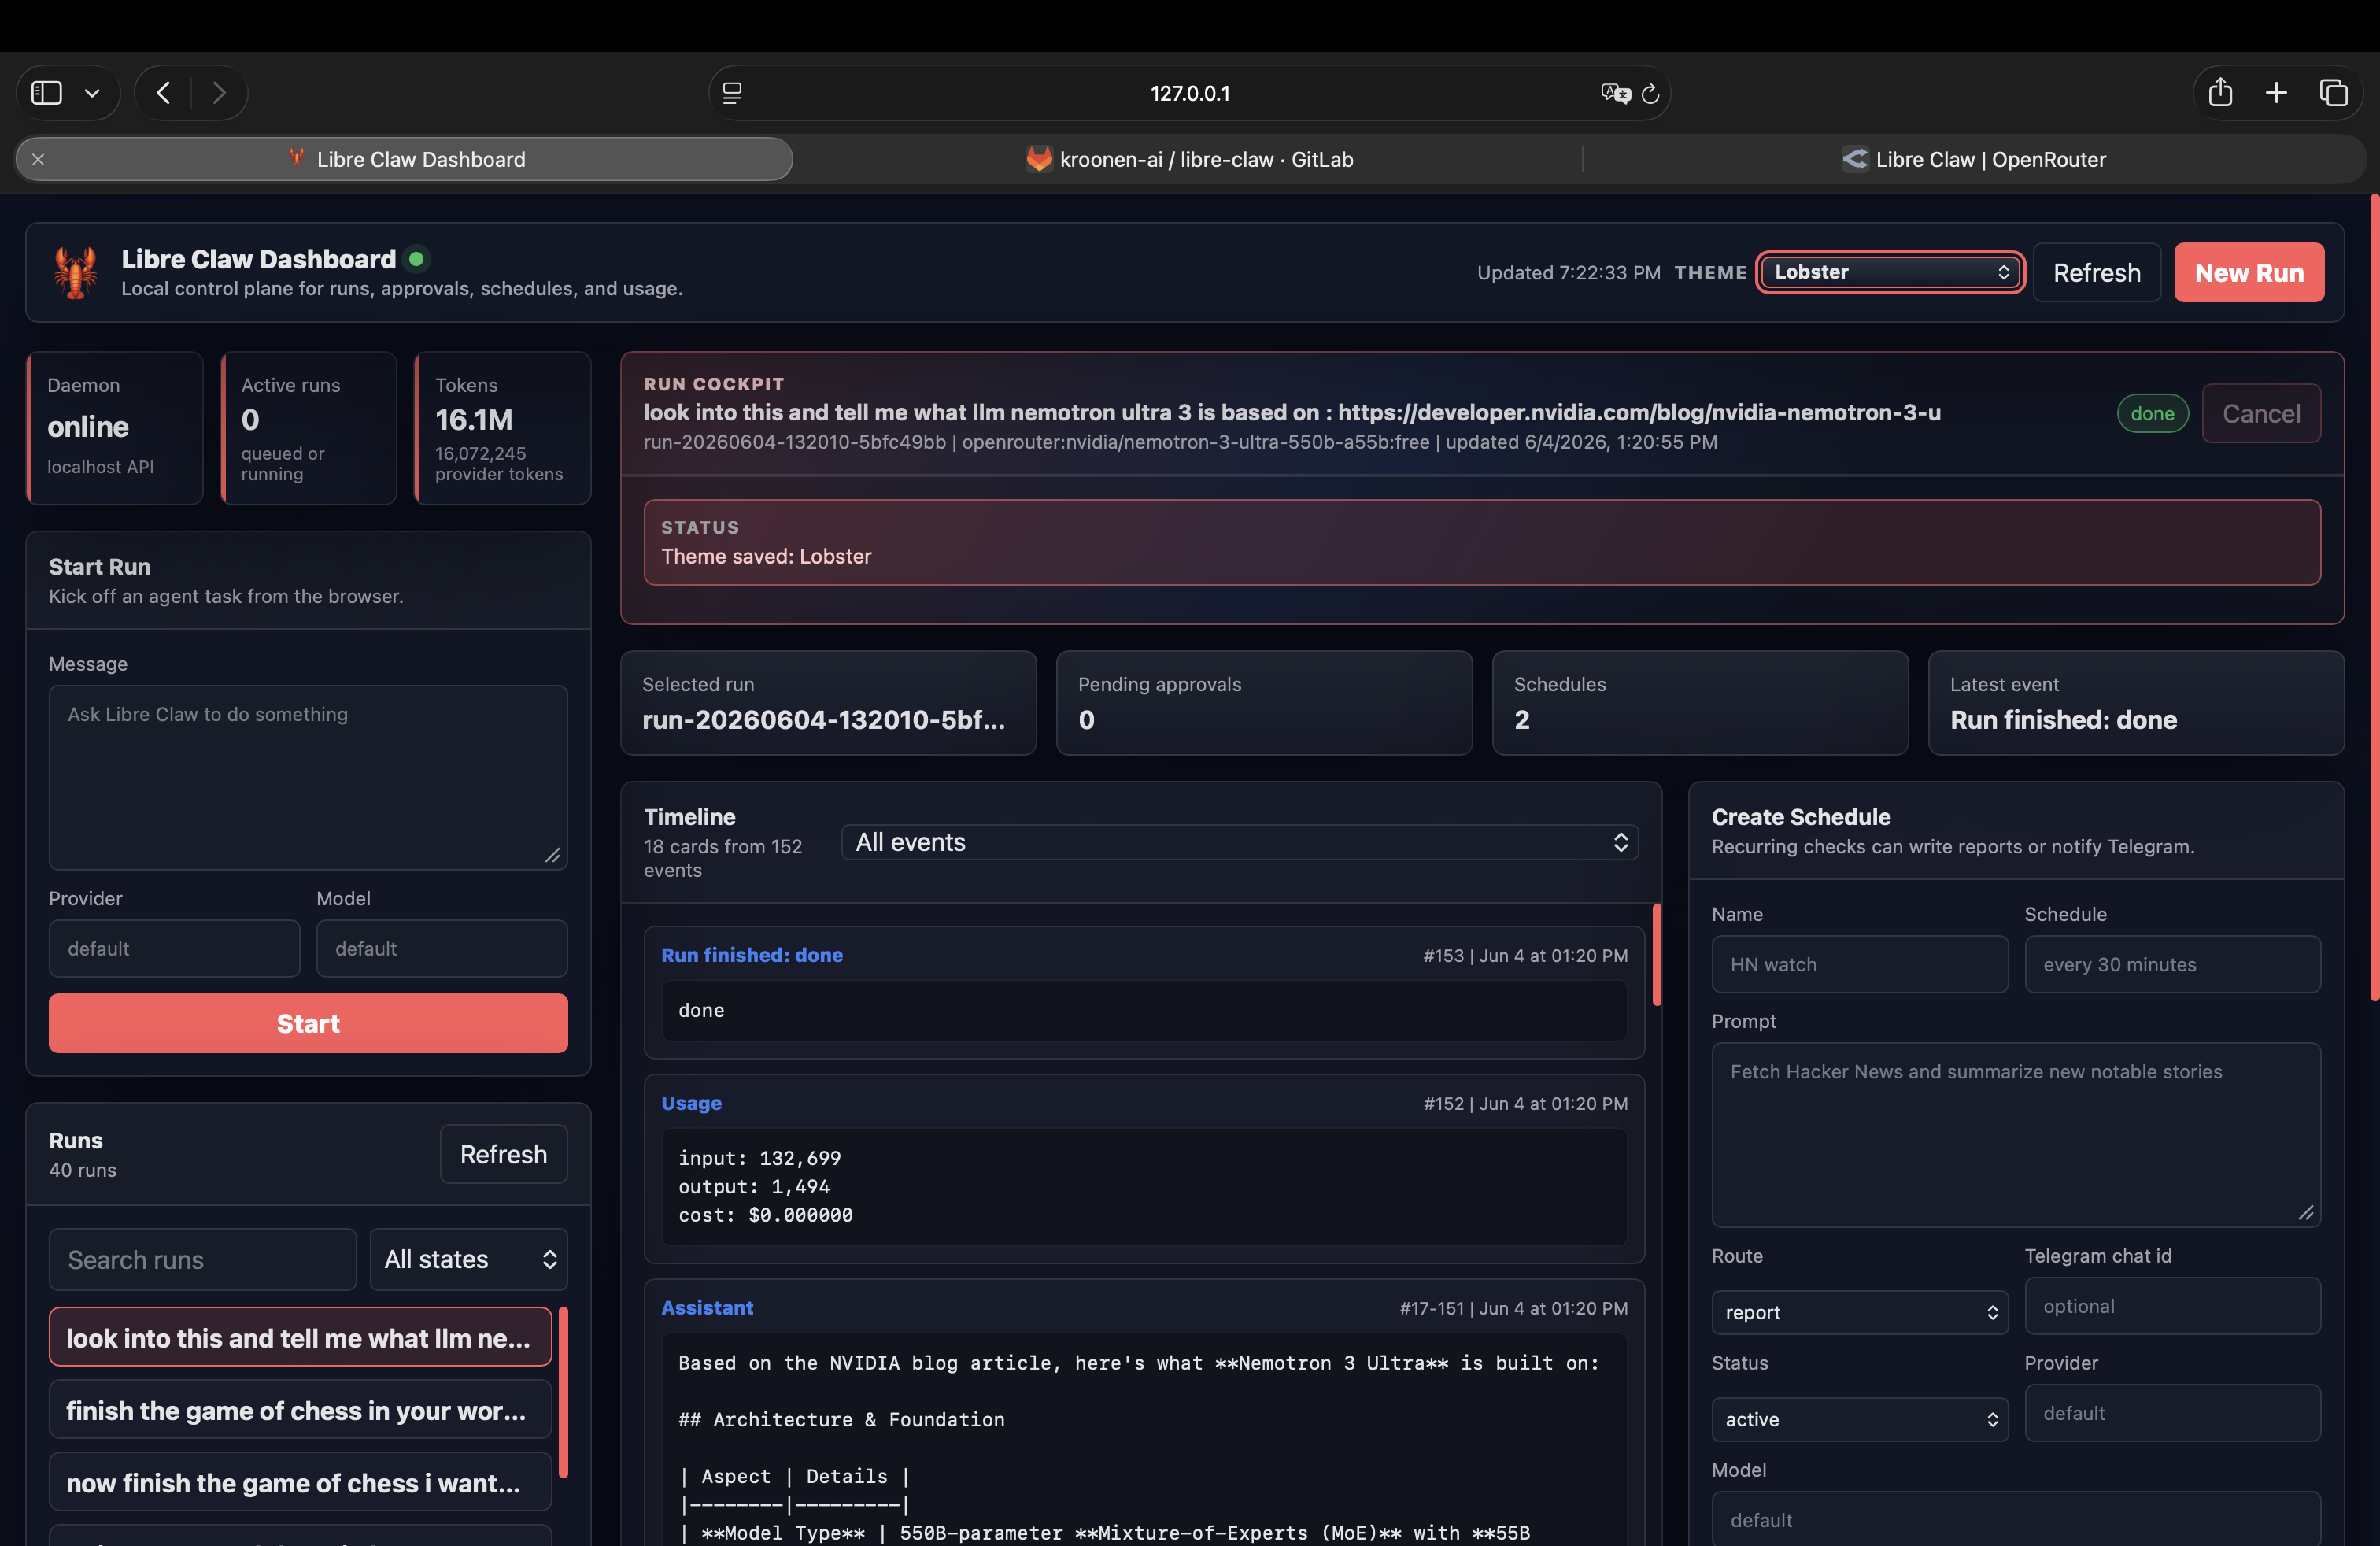Switch to the Libre Claw OpenRouter tab

tap(1974, 159)
